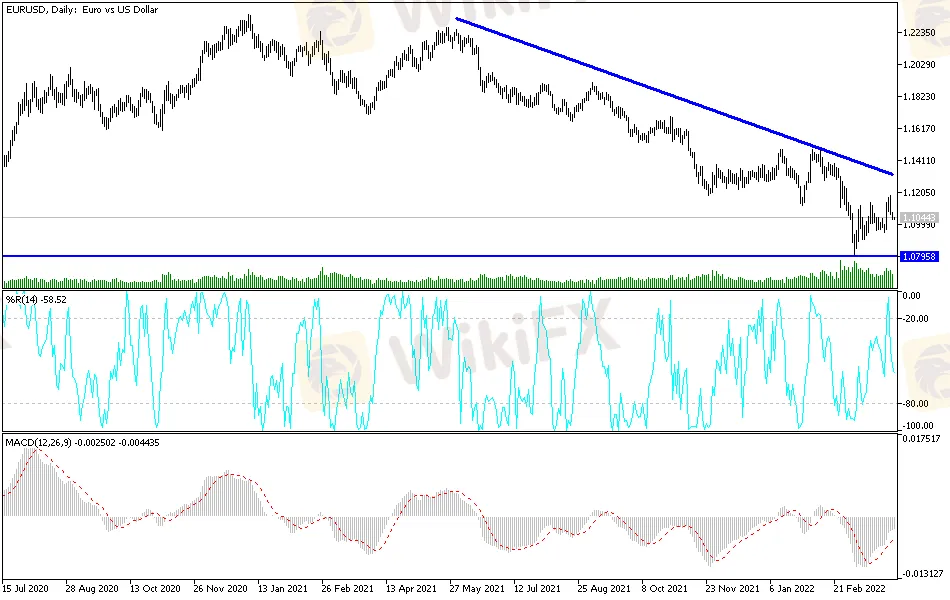Click the '%R(14) -58.52' indicator label
Image resolution: width=950 pixels, height=600 pixels.
coord(36,299)
